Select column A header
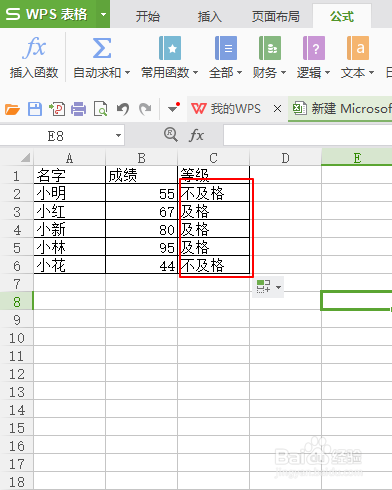The width and height of the screenshot is (392, 490). [69, 157]
